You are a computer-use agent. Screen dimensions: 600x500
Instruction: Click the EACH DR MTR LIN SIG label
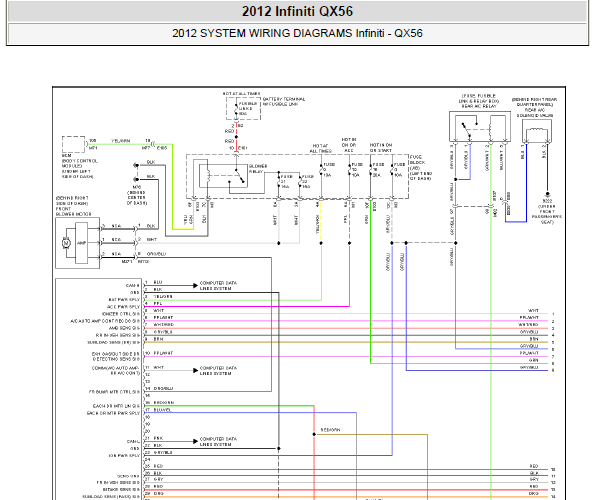[x=116, y=406]
